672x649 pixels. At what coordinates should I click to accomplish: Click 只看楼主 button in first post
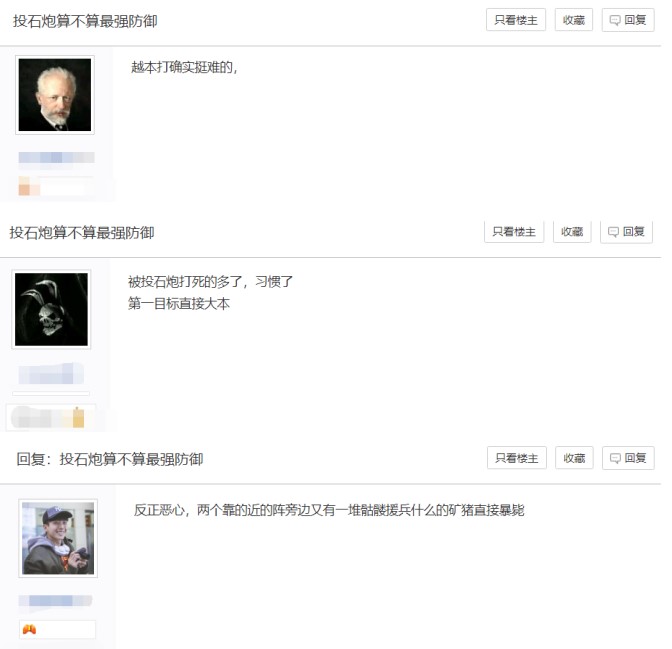[516, 20]
